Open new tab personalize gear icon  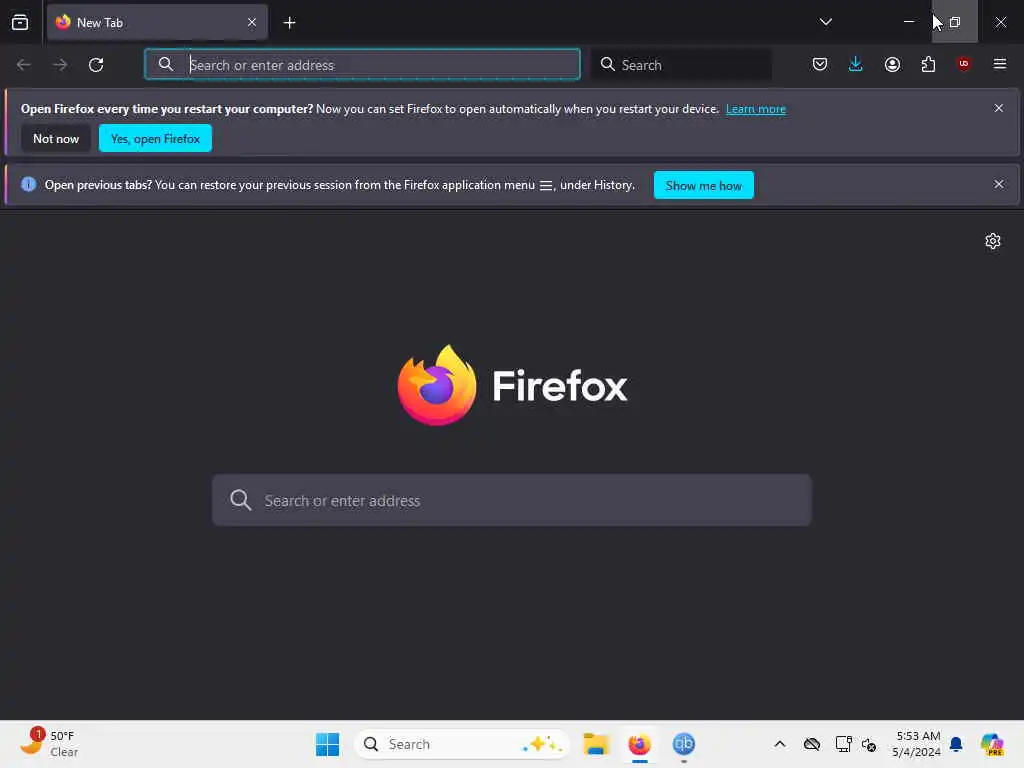pos(993,241)
